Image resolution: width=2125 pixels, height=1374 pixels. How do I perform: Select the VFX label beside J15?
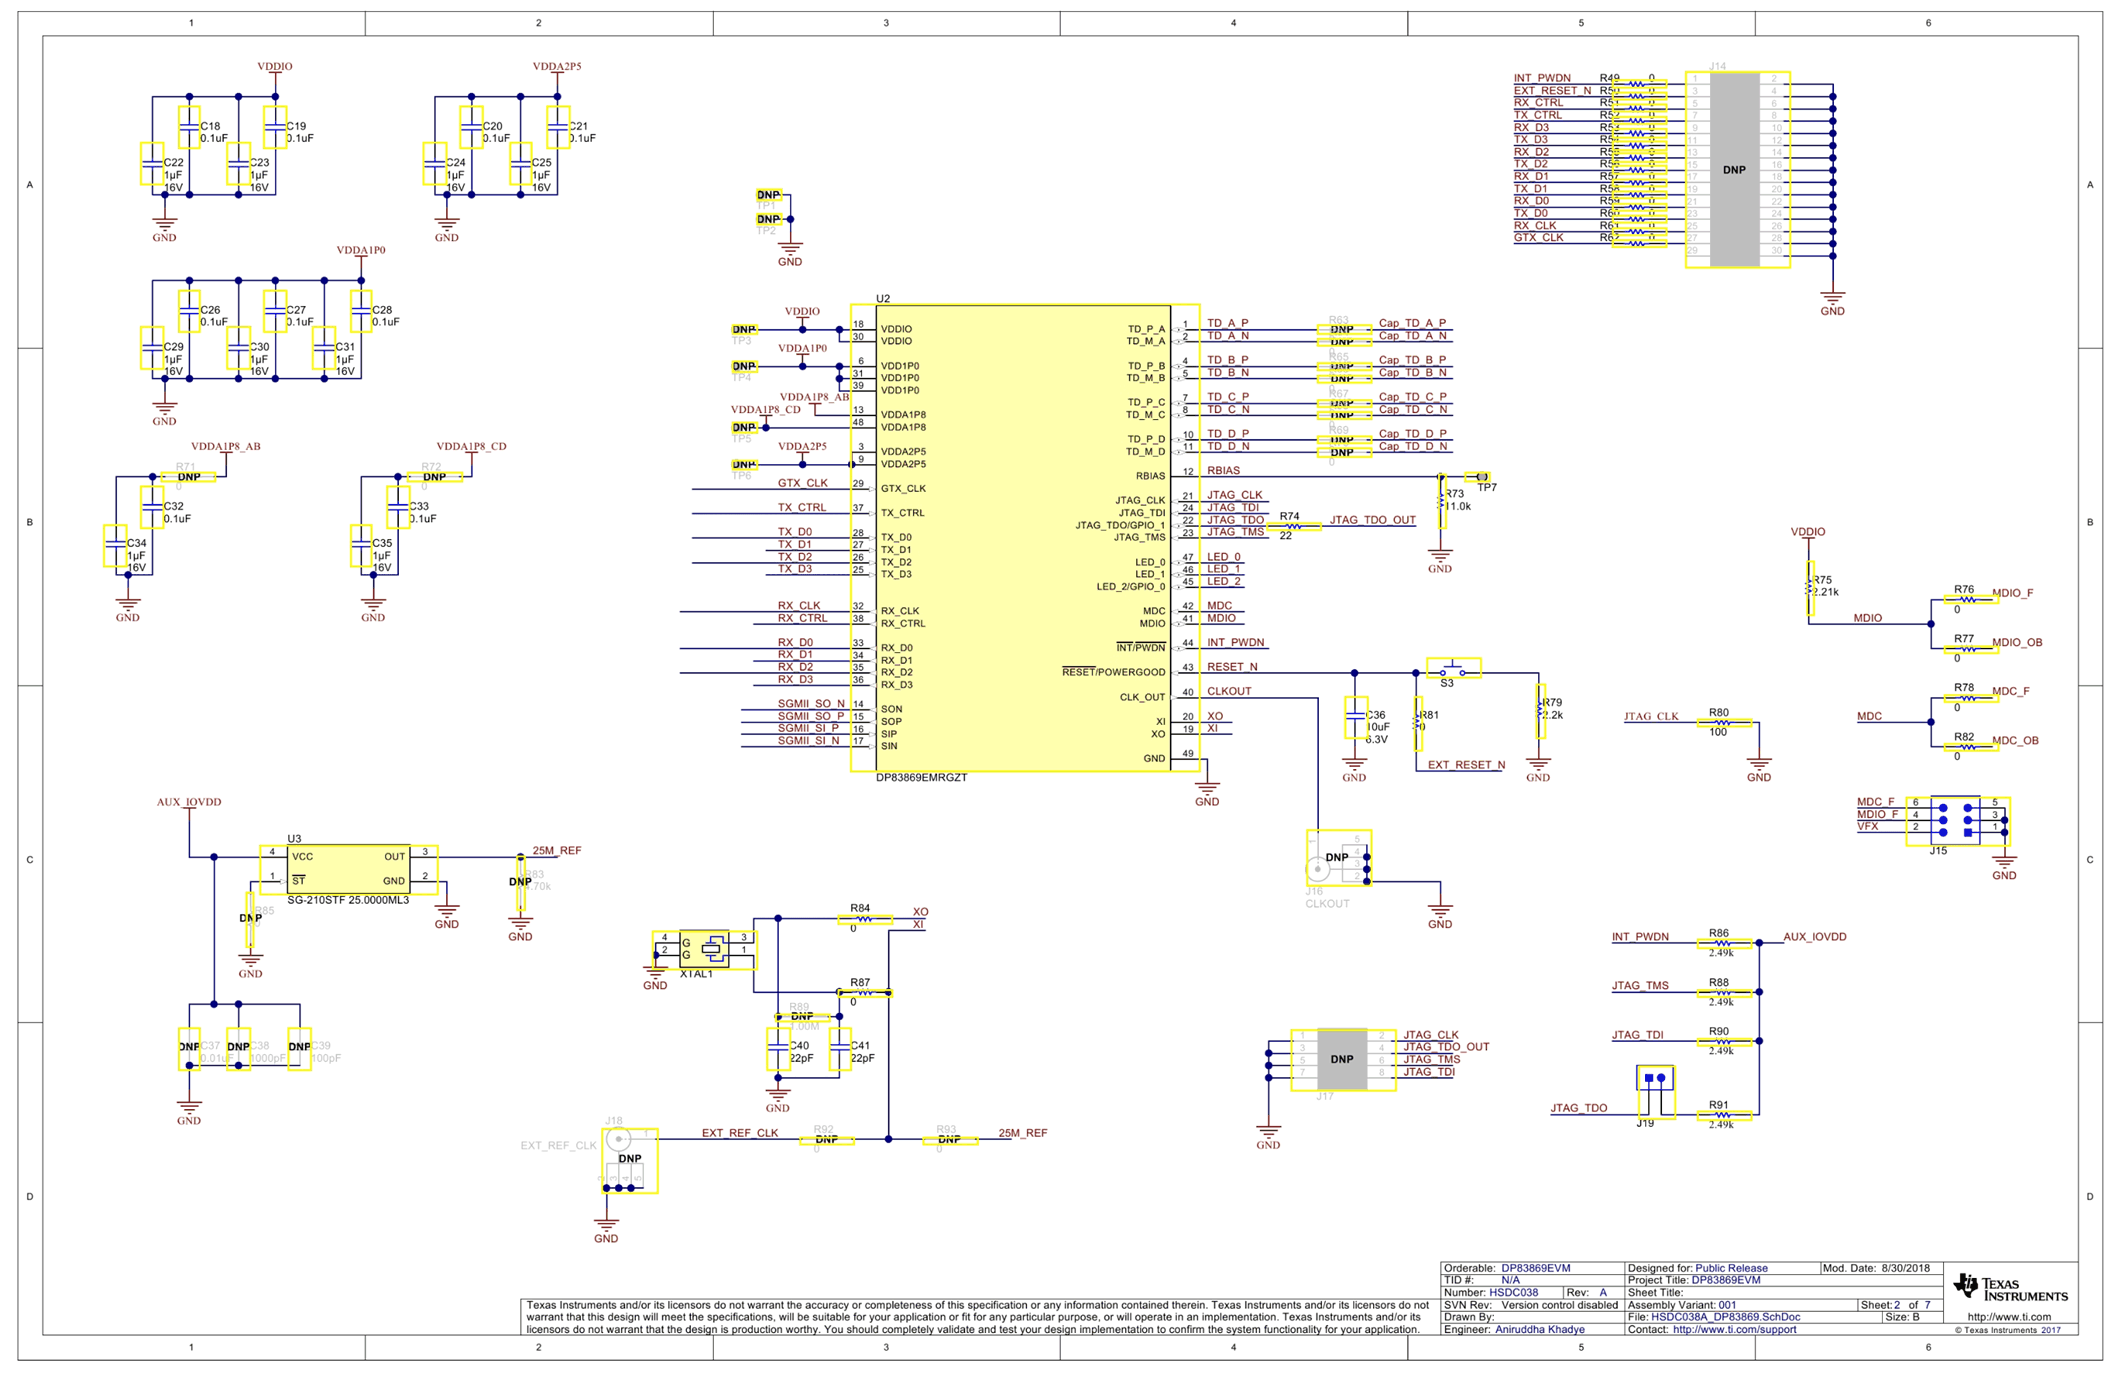click(x=1868, y=827)
